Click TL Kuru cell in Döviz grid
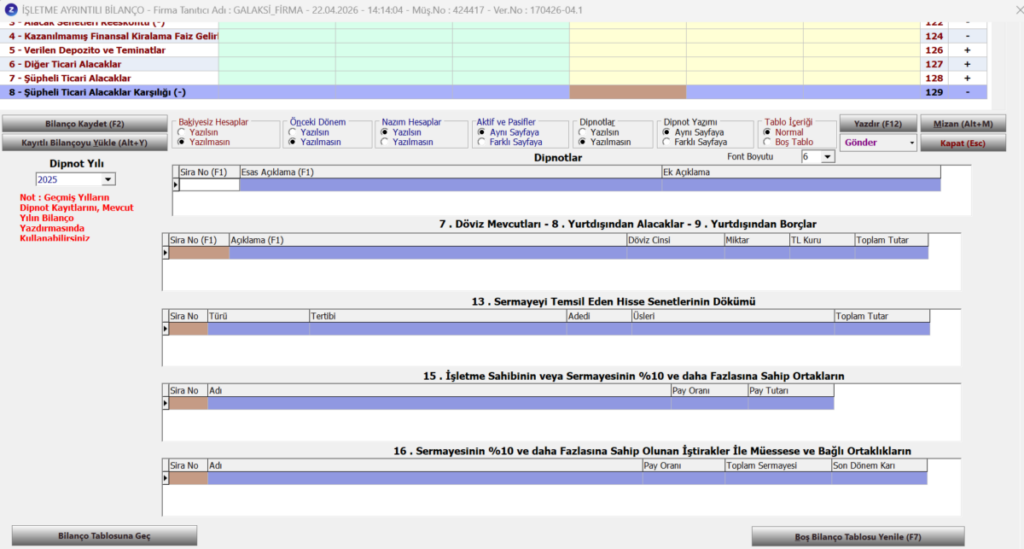 (822, 253)
